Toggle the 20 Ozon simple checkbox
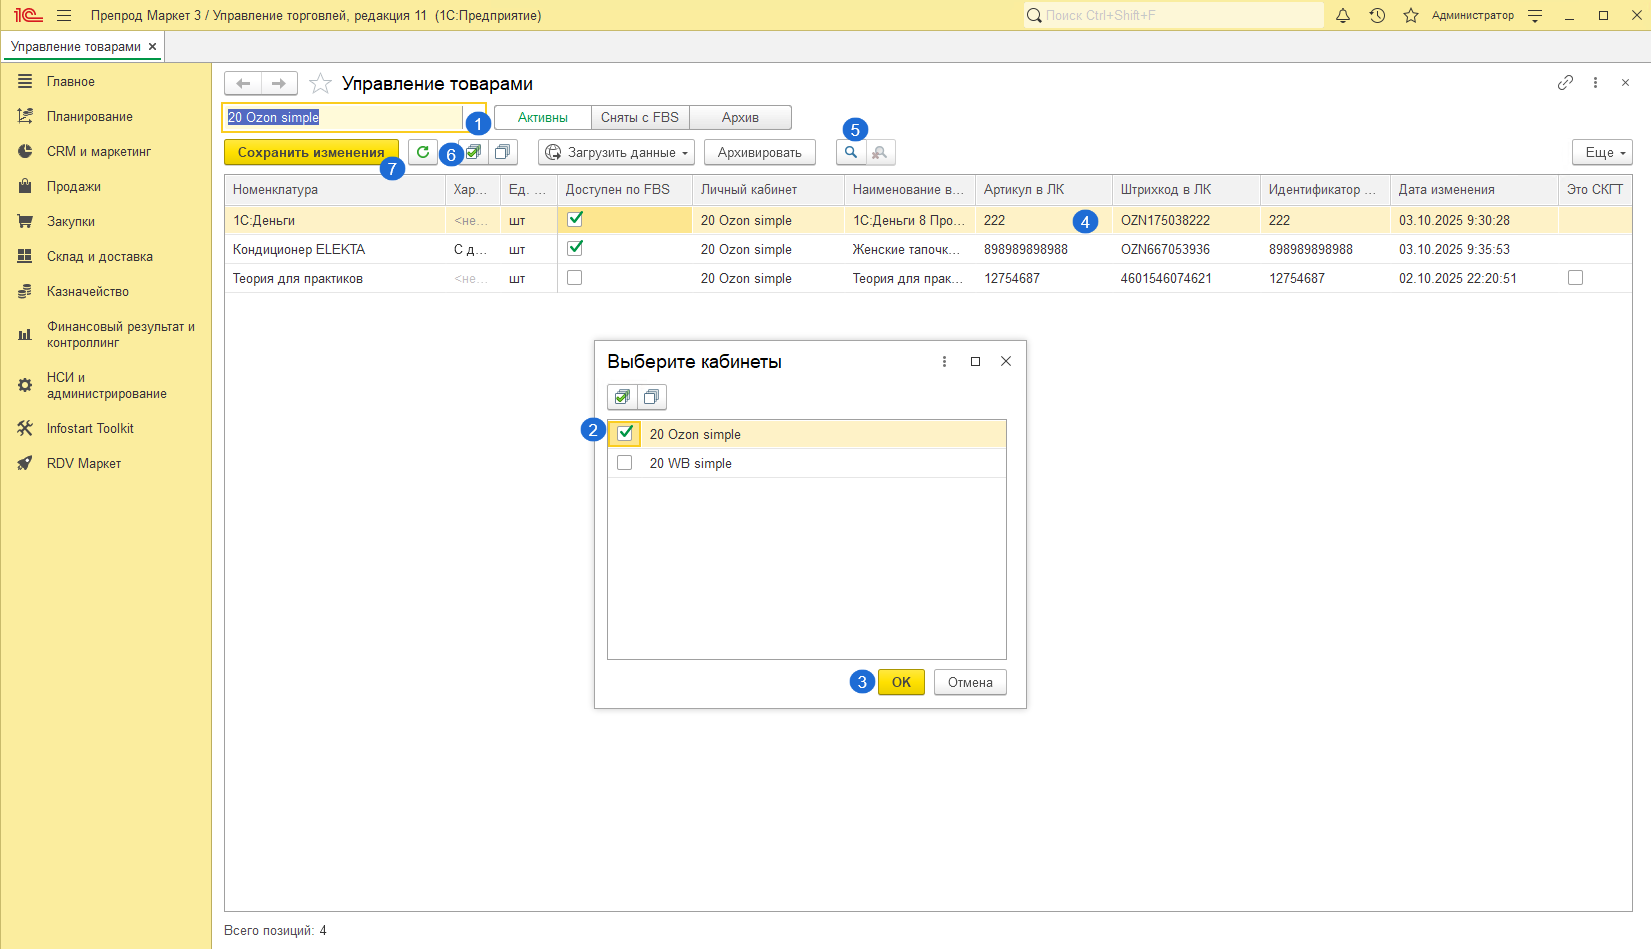Image resolution: width=1651 pixels, height=949 pixels. (x=625, y=433)
